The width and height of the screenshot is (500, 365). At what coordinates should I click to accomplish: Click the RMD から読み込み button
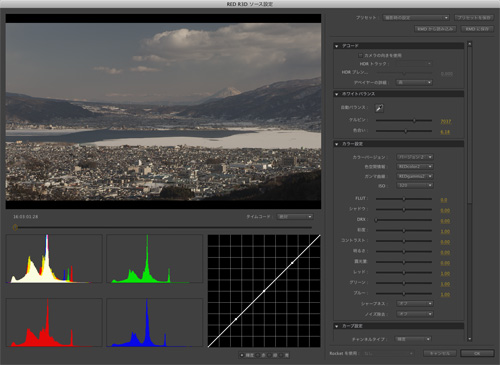tap(435, 29)
